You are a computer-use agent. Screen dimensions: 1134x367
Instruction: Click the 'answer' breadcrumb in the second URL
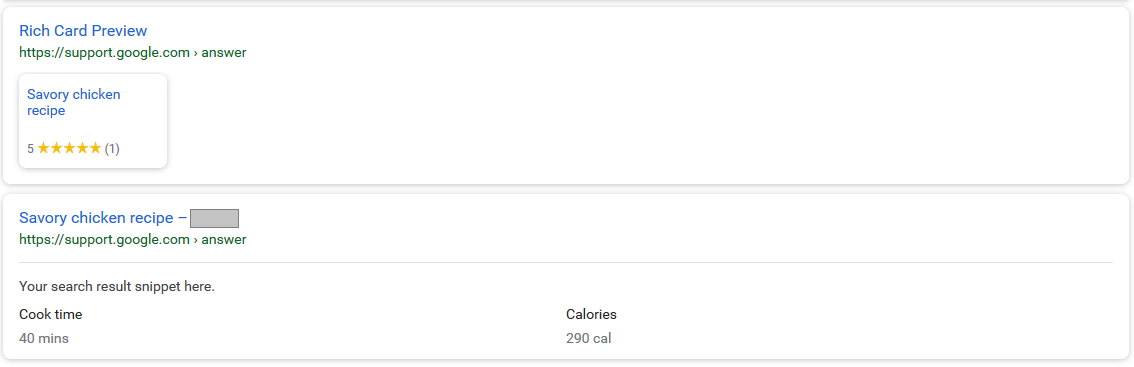[223, 240]
